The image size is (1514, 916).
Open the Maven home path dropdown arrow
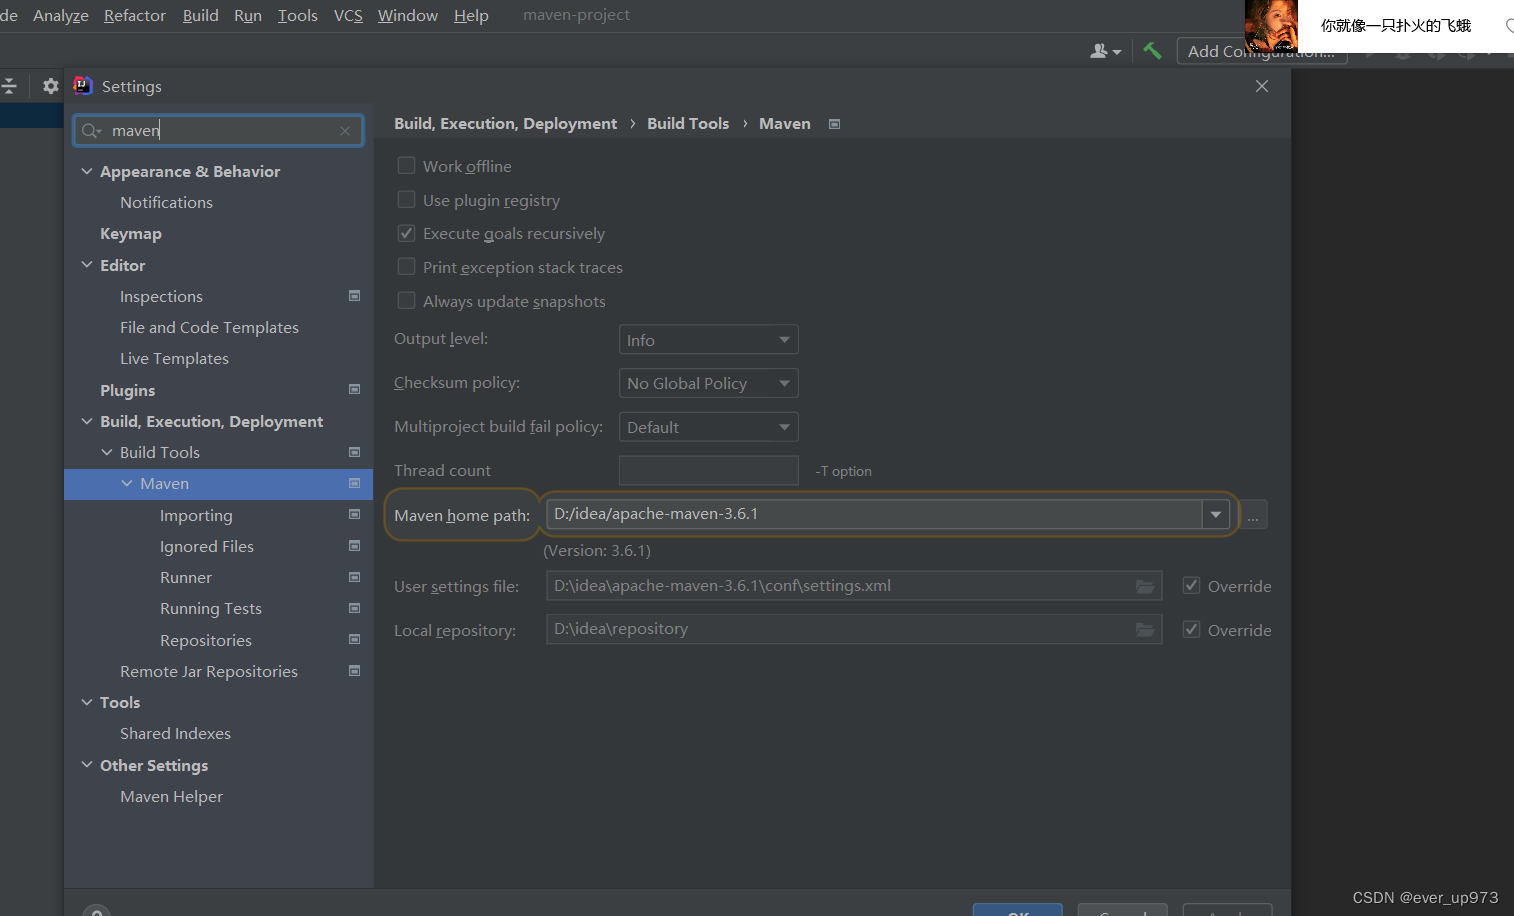(x=1215, y=514)
